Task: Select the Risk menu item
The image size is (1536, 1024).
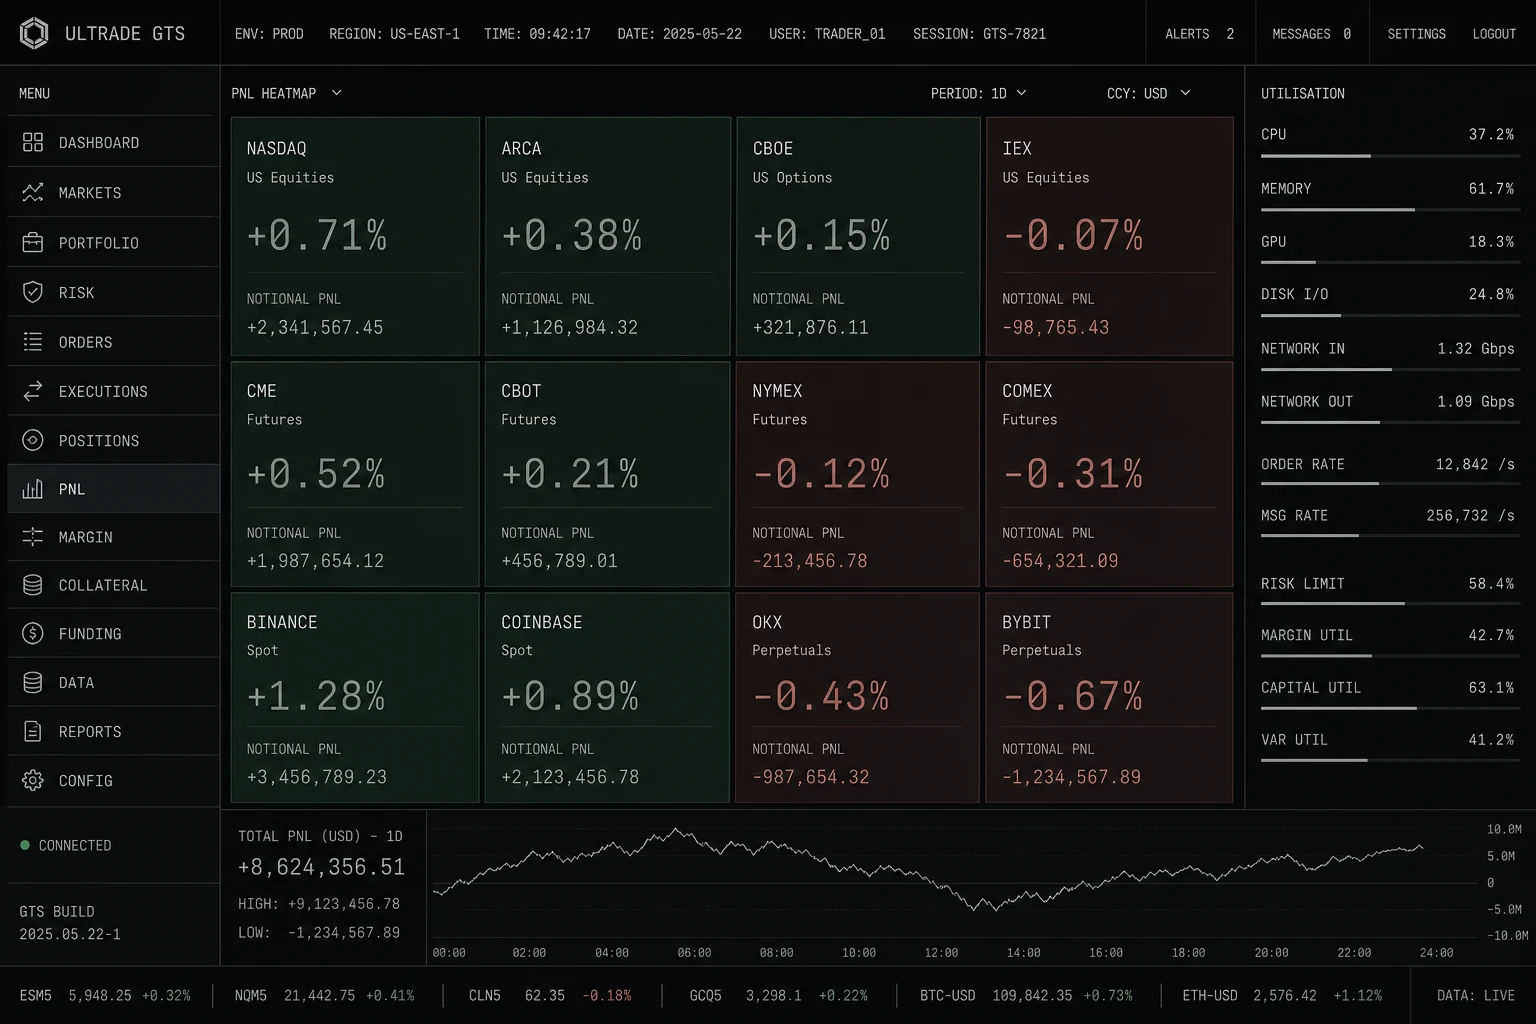Action: [113, 292]
